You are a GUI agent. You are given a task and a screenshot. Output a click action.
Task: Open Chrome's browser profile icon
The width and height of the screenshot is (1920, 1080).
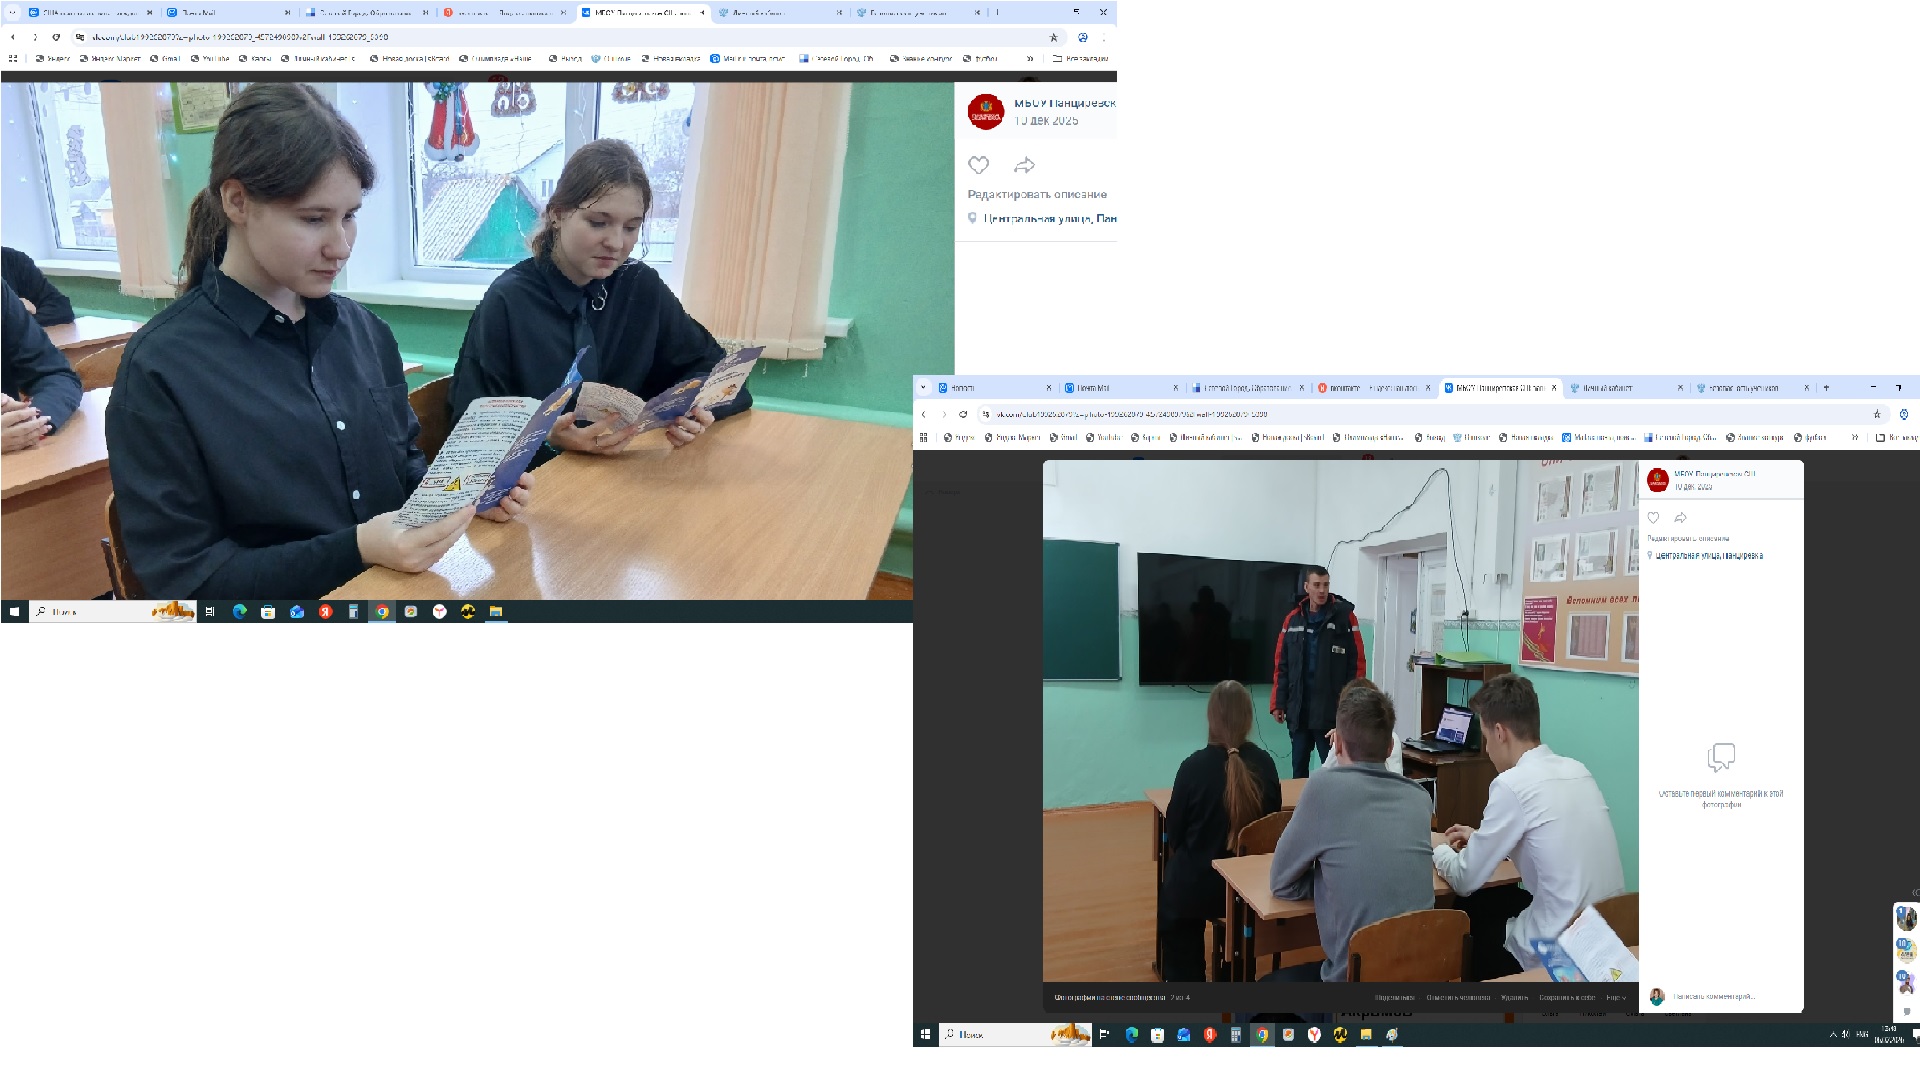(1083, 37)
